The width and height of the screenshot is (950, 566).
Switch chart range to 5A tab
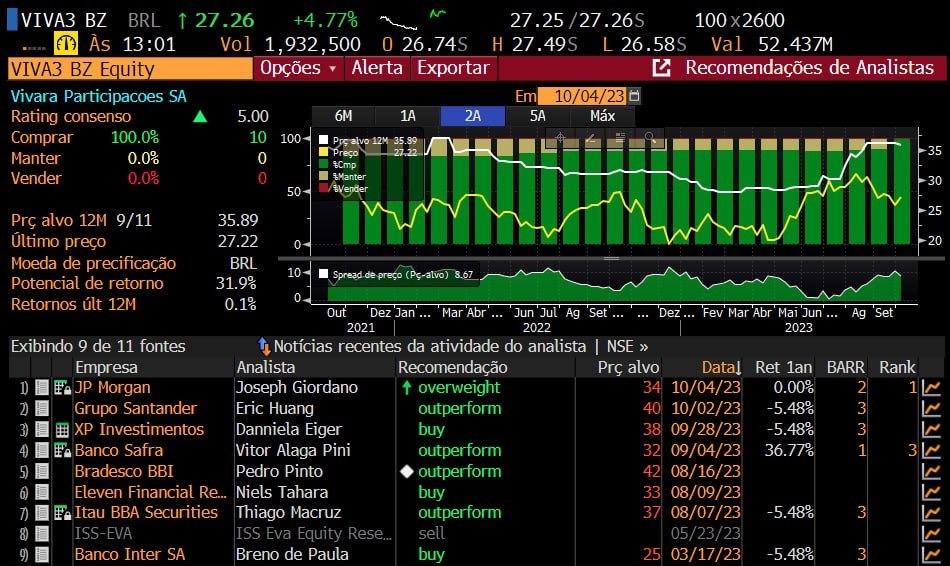[x=538, y=116]
